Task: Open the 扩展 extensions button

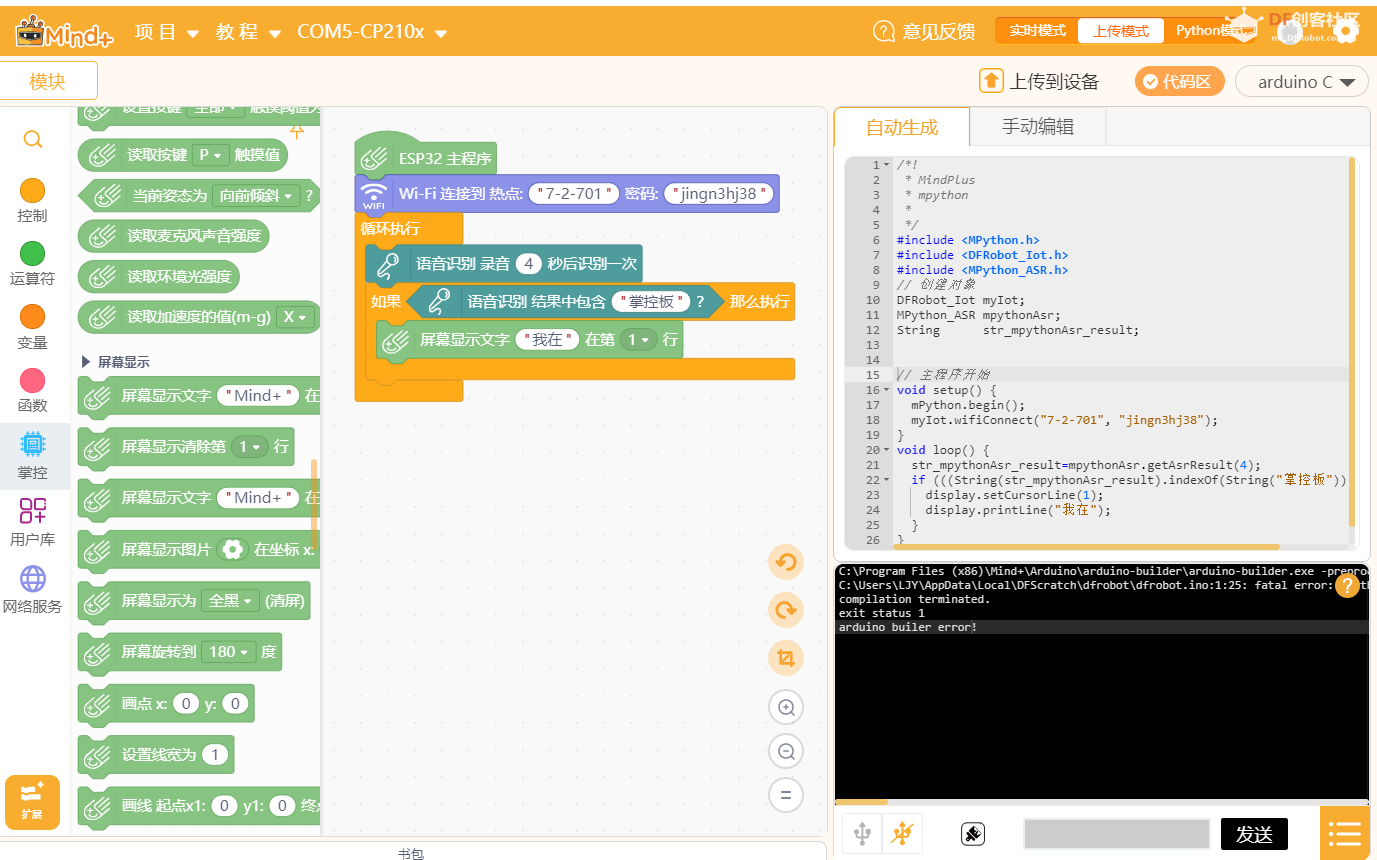Action: (32, 802)
